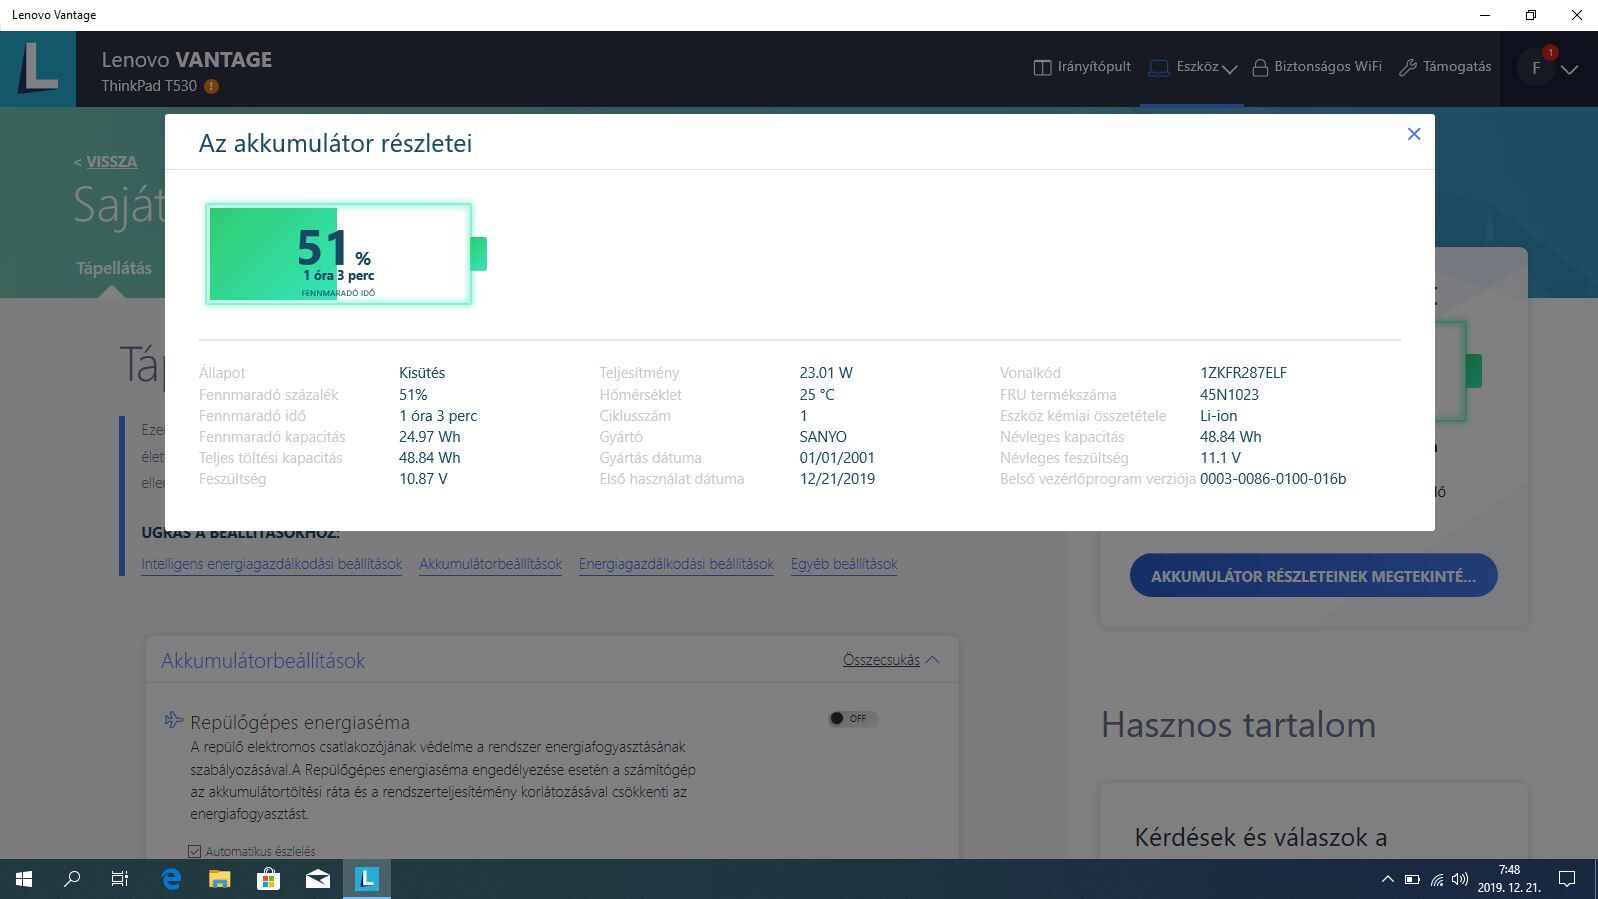
Task: Open Intelligens energiagazdálkodási beállítások link
Action: click(271, 564)
